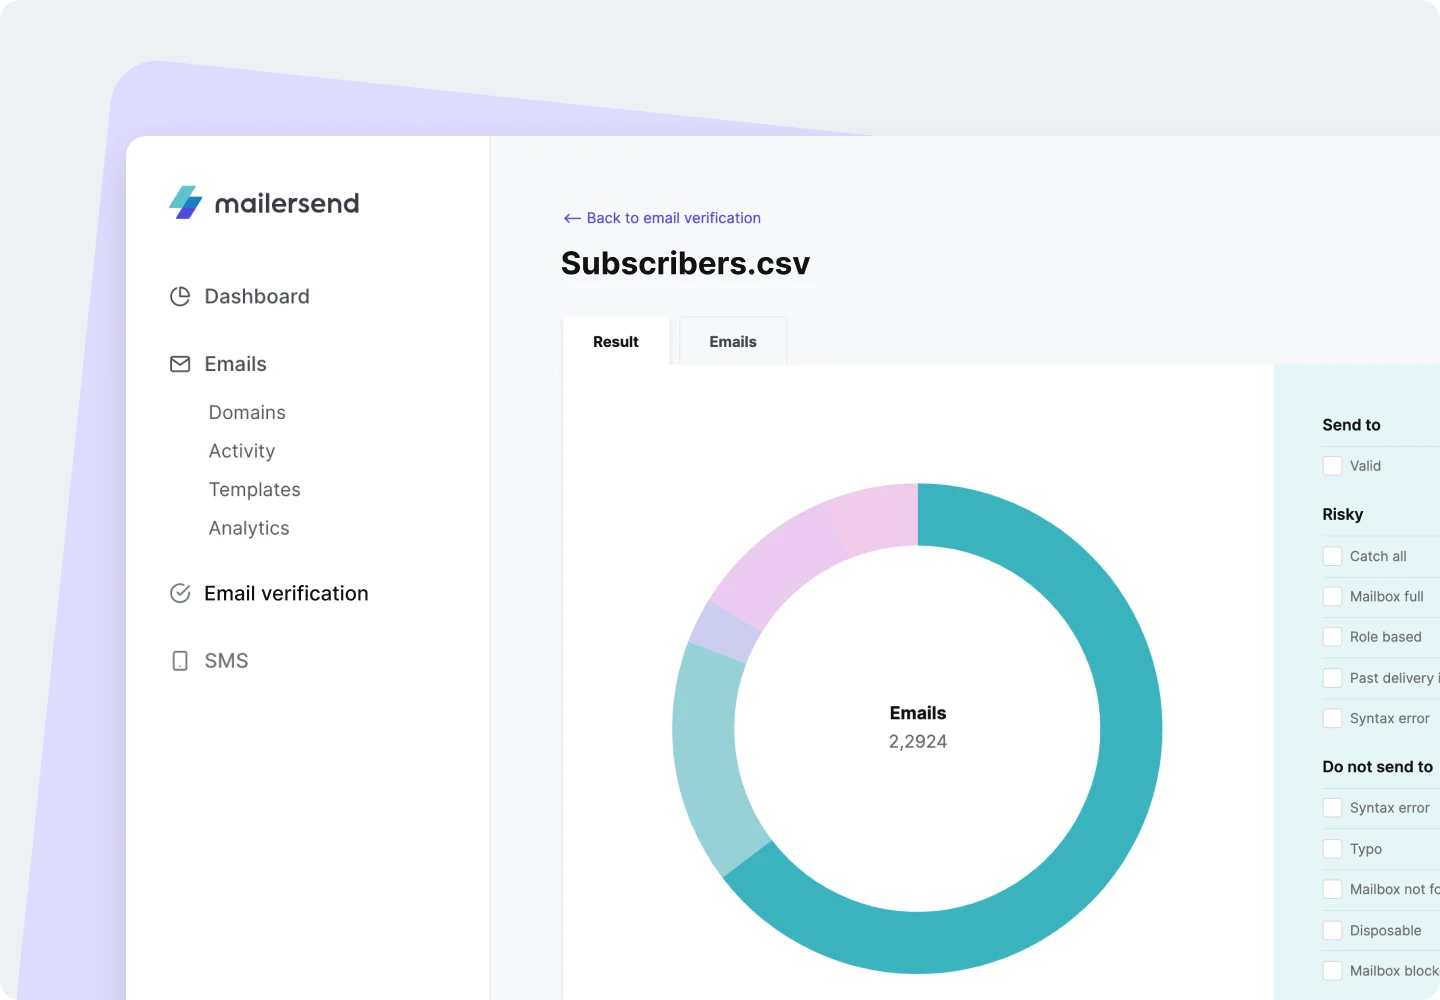Screen dimensions: 1440x1000
Task: Check Syntax error under Do not send to
Action: pyautogui.click(x=1332, y=808)
